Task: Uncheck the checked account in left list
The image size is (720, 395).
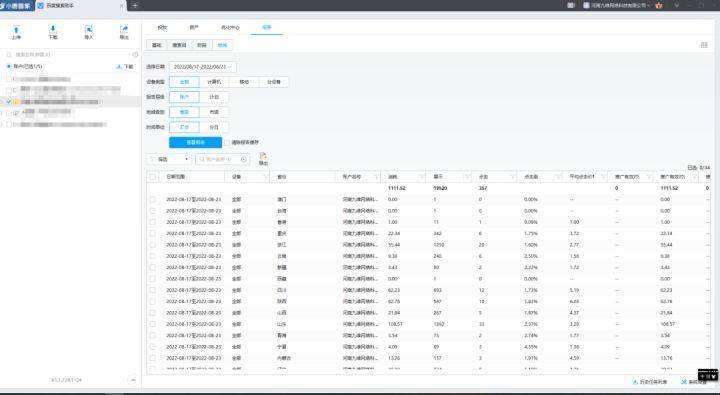Action: click(x=9, y=102)
